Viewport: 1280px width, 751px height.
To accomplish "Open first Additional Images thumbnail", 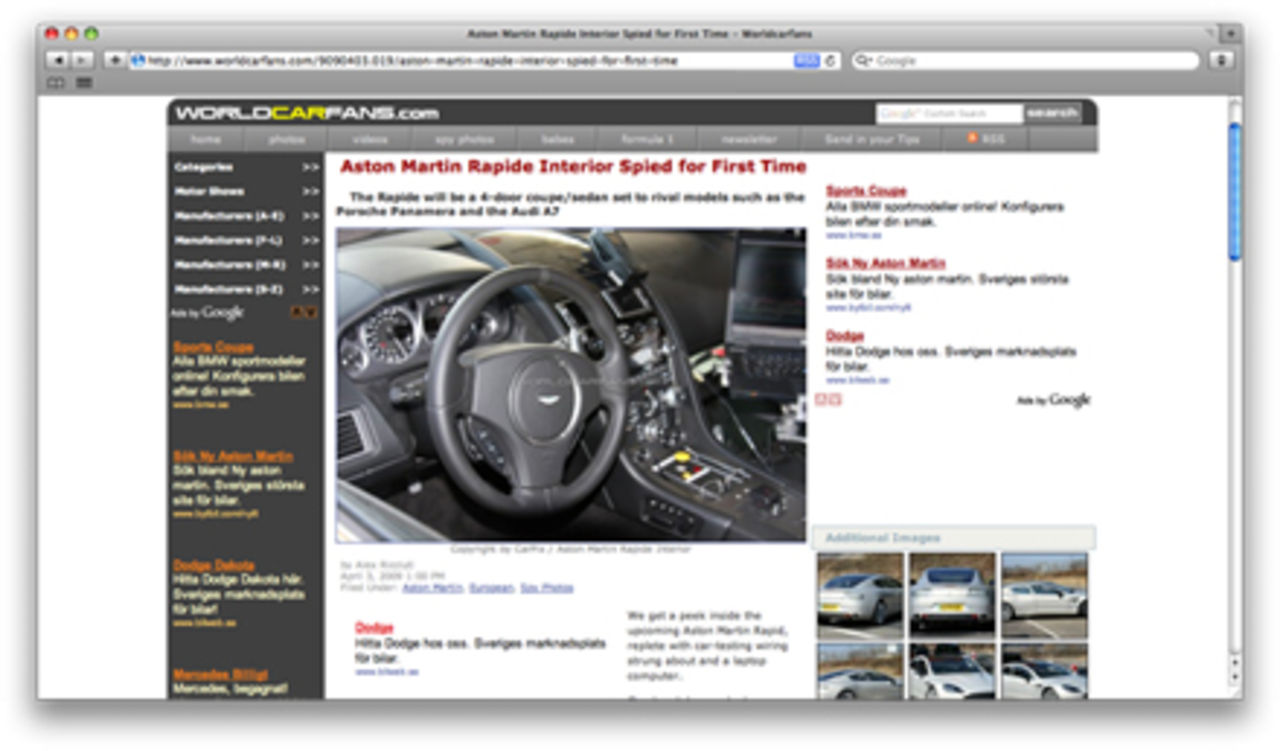I will pyautogui.click(x=859, y=596).
